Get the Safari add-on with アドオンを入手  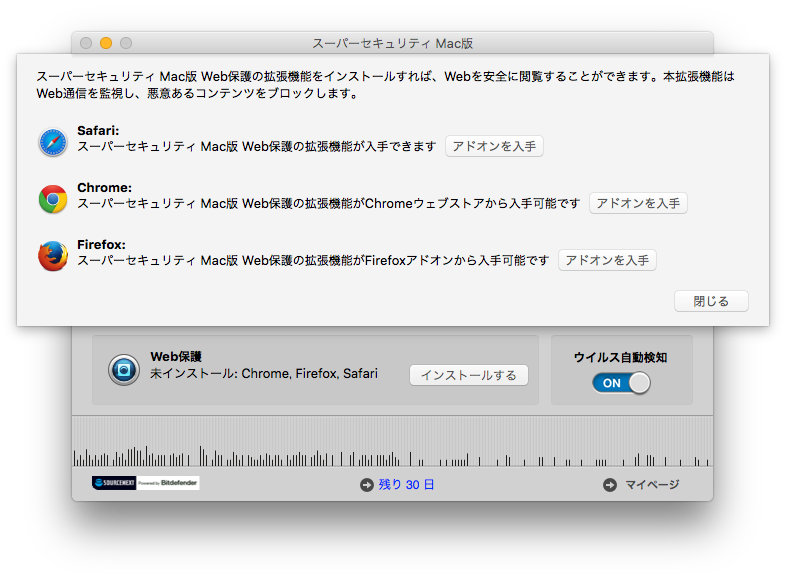(x=494, y=146)
